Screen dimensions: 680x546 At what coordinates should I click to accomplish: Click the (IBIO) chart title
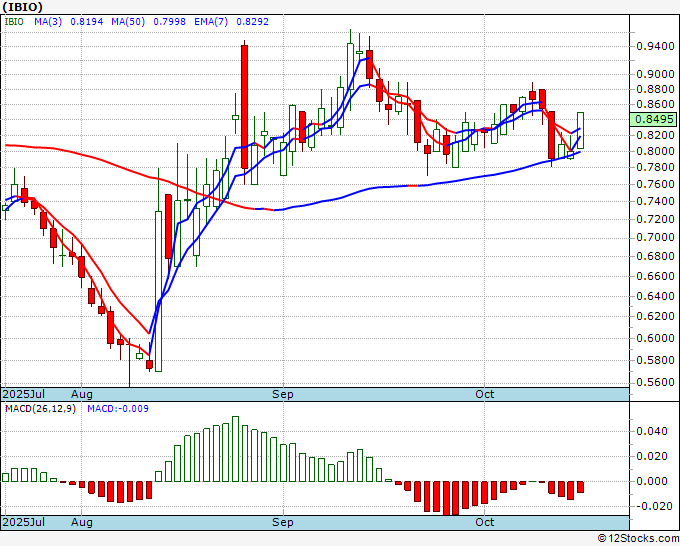coord(22,7)
